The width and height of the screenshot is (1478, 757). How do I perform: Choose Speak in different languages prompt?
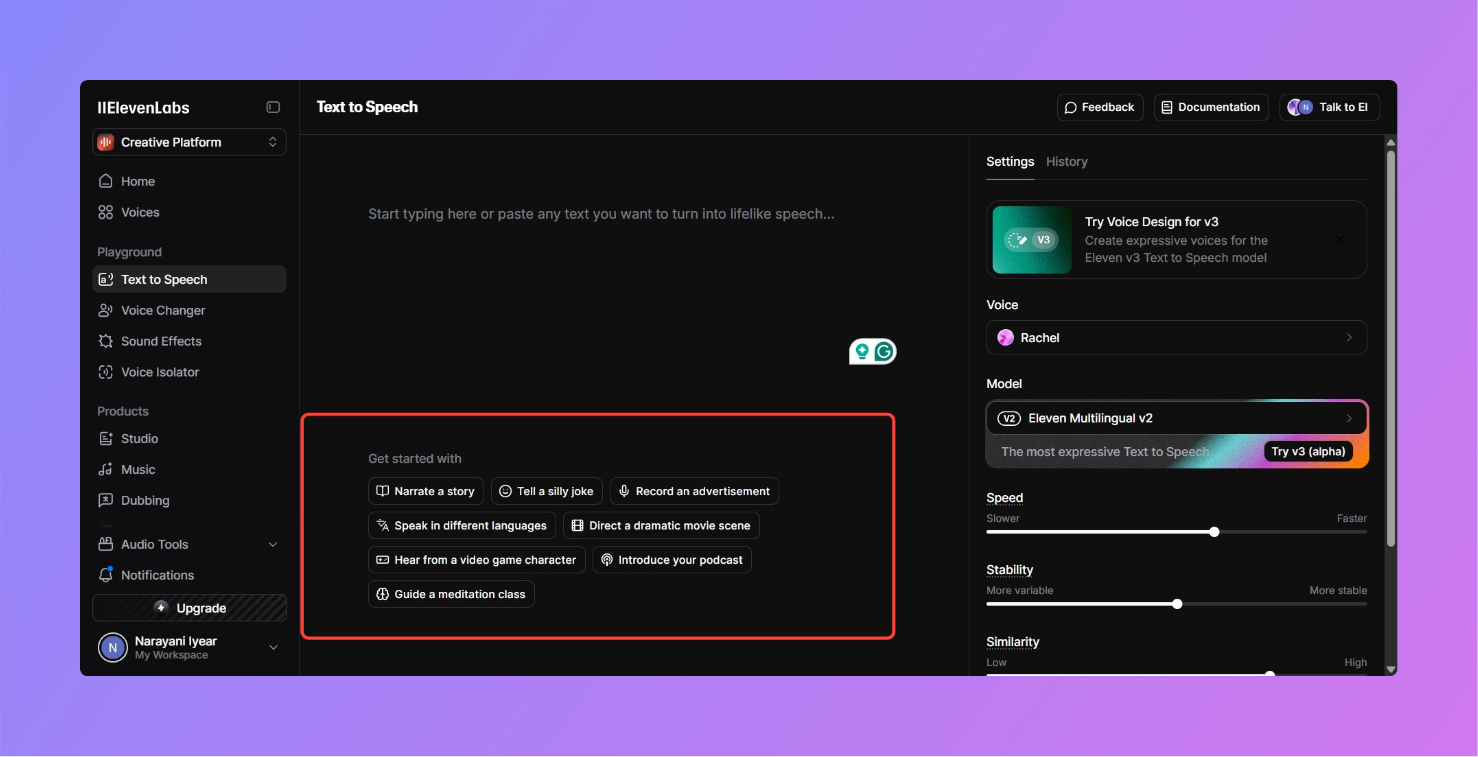pos(462,525)
